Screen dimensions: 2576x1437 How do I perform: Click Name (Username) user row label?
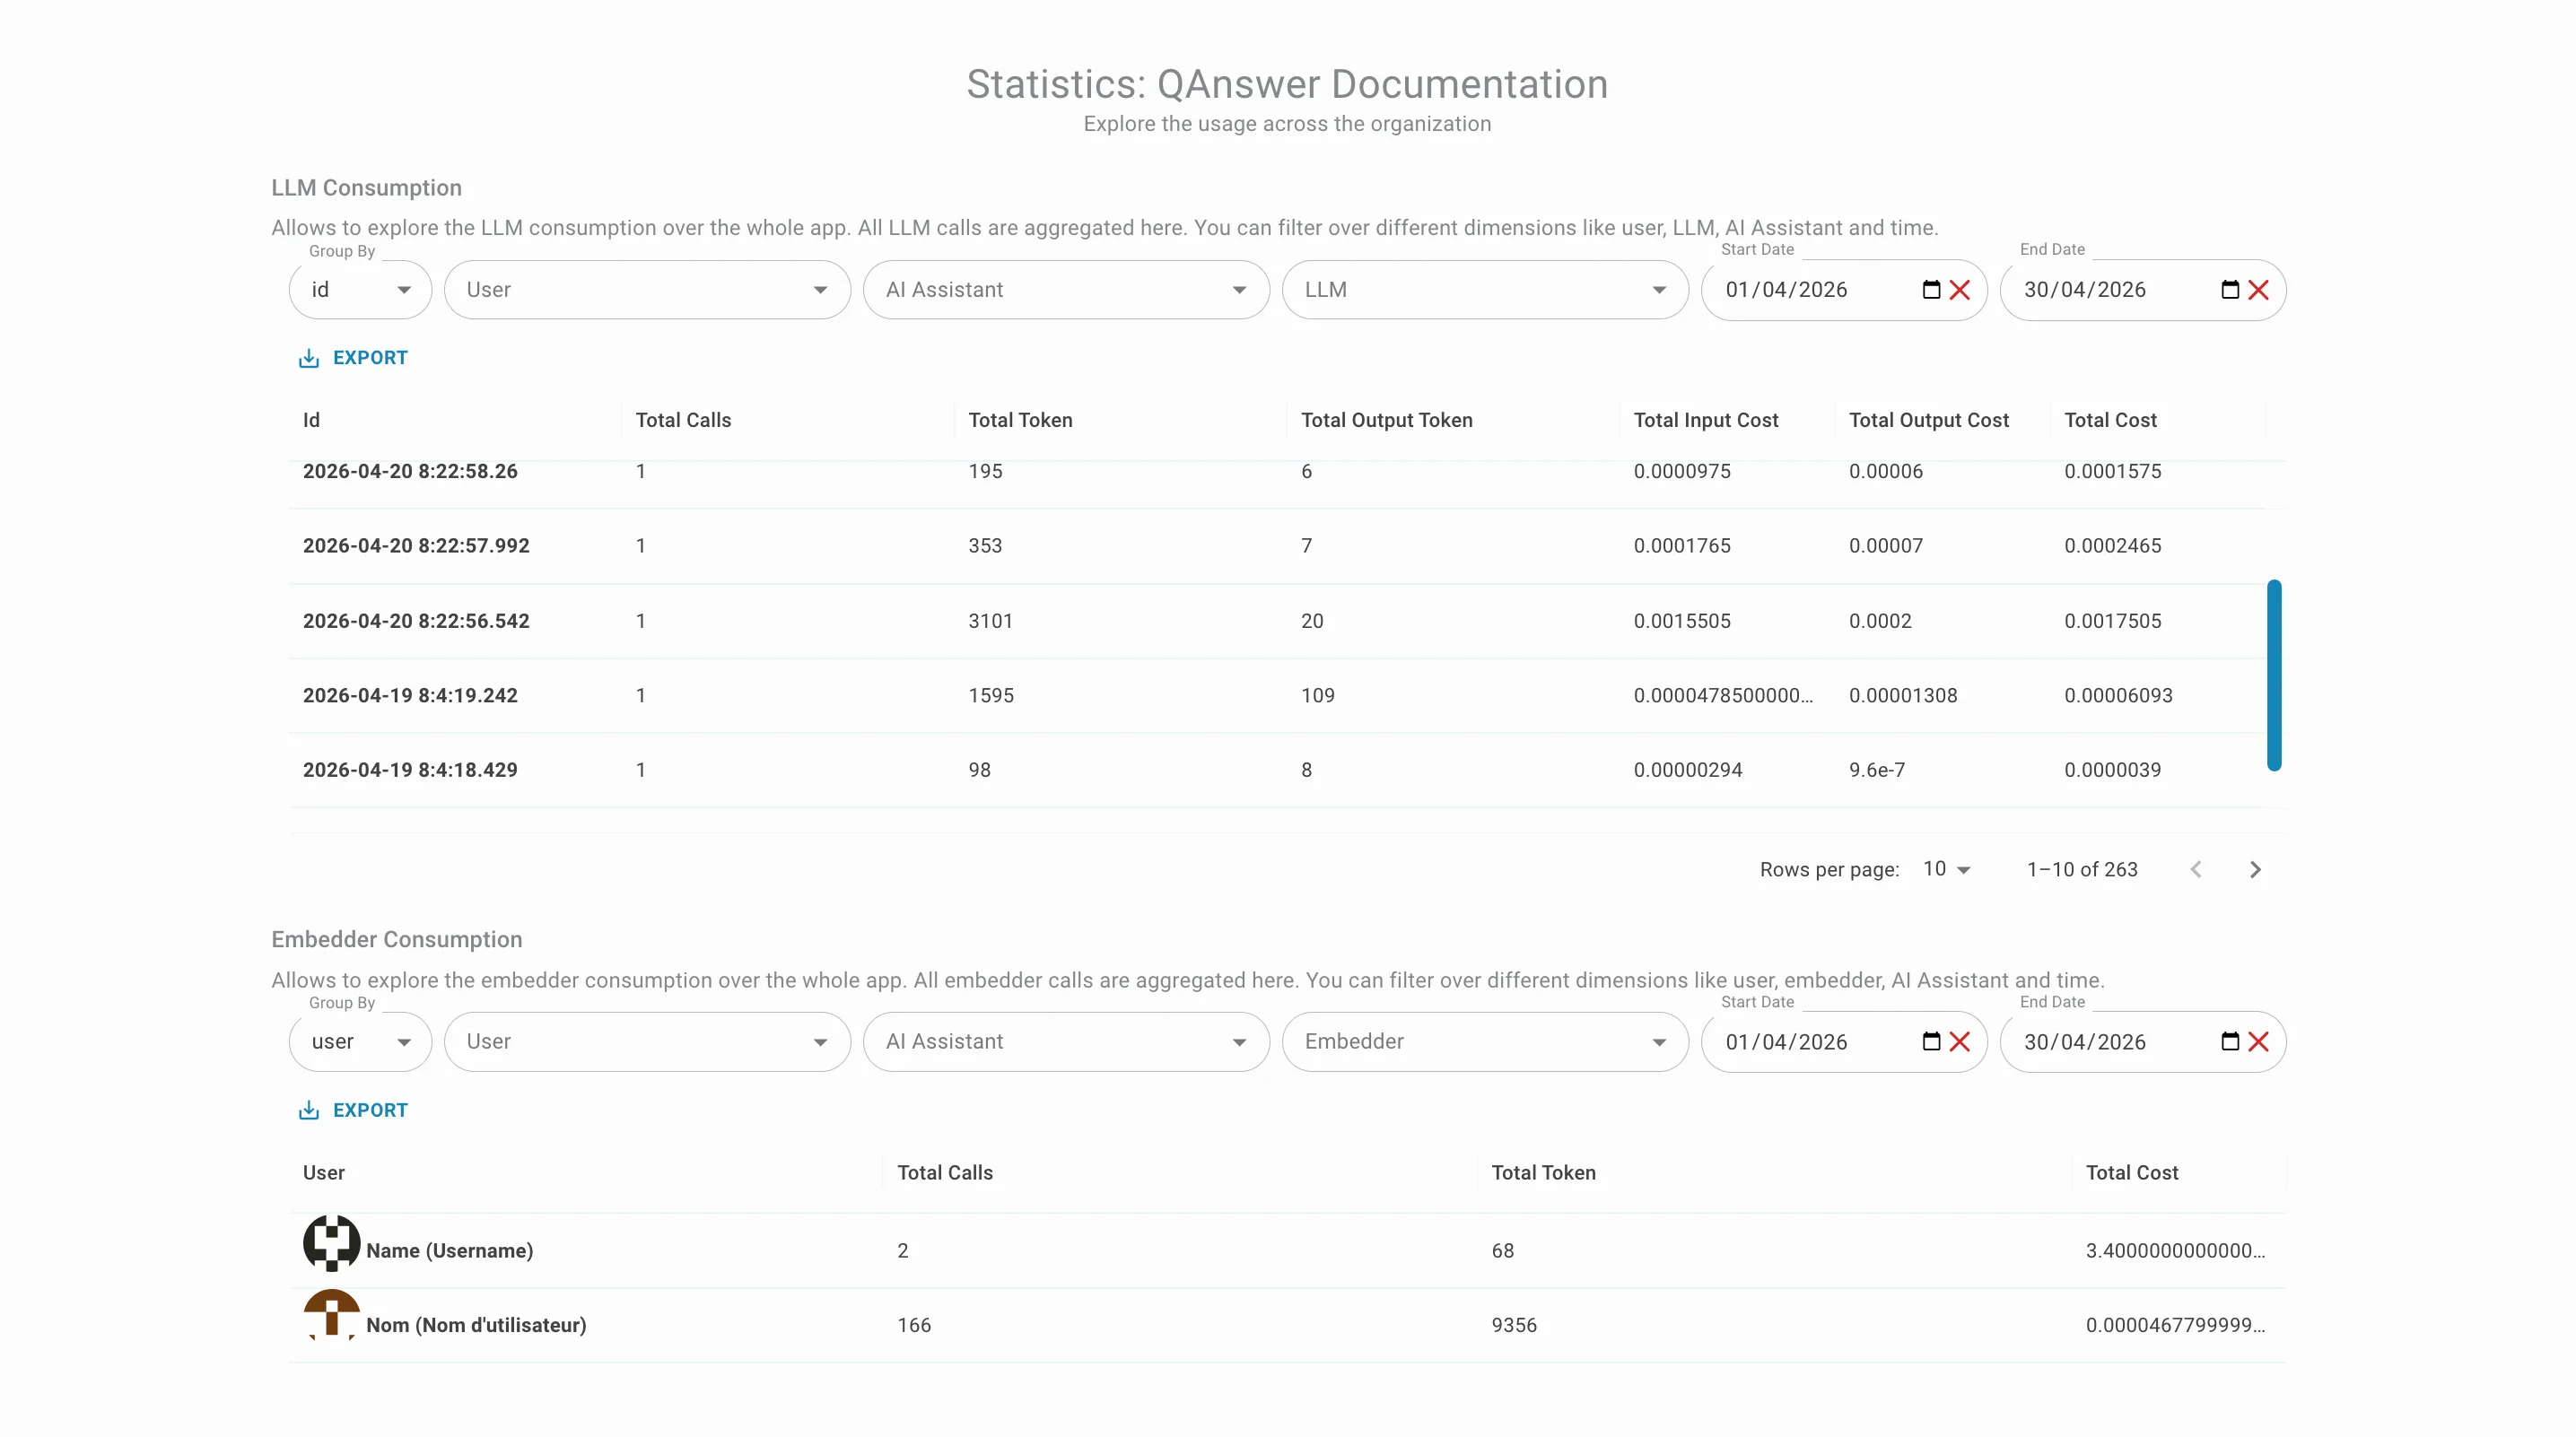tap(449, 1251)
